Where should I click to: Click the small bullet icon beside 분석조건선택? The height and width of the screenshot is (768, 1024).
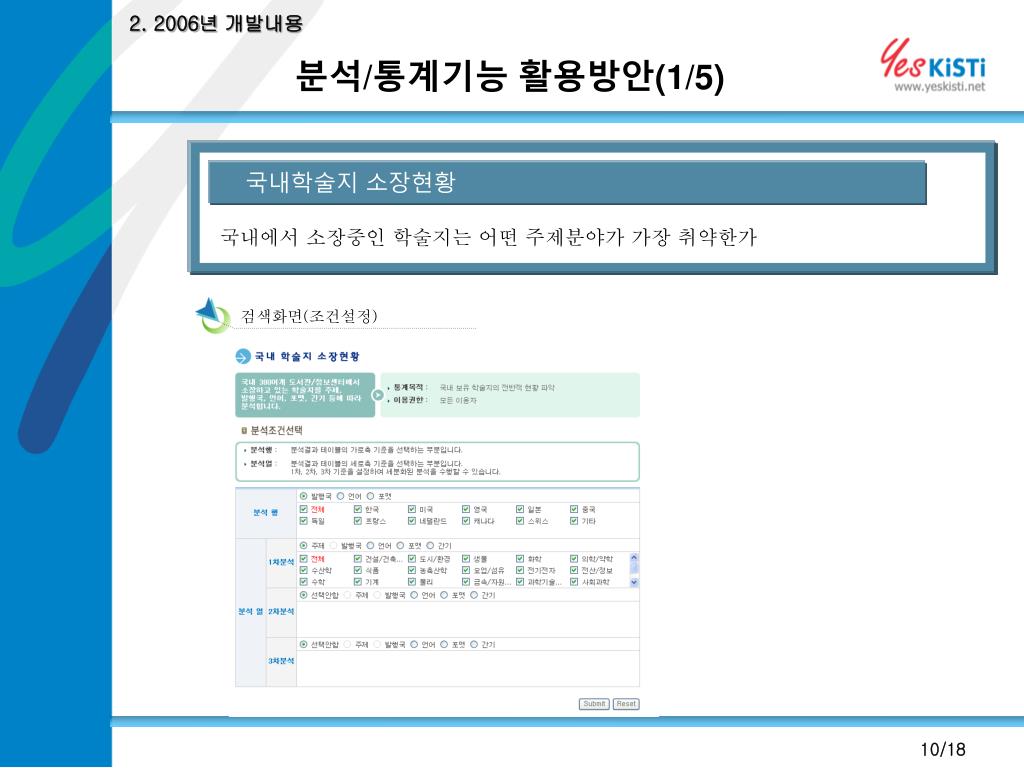(244, 430)
